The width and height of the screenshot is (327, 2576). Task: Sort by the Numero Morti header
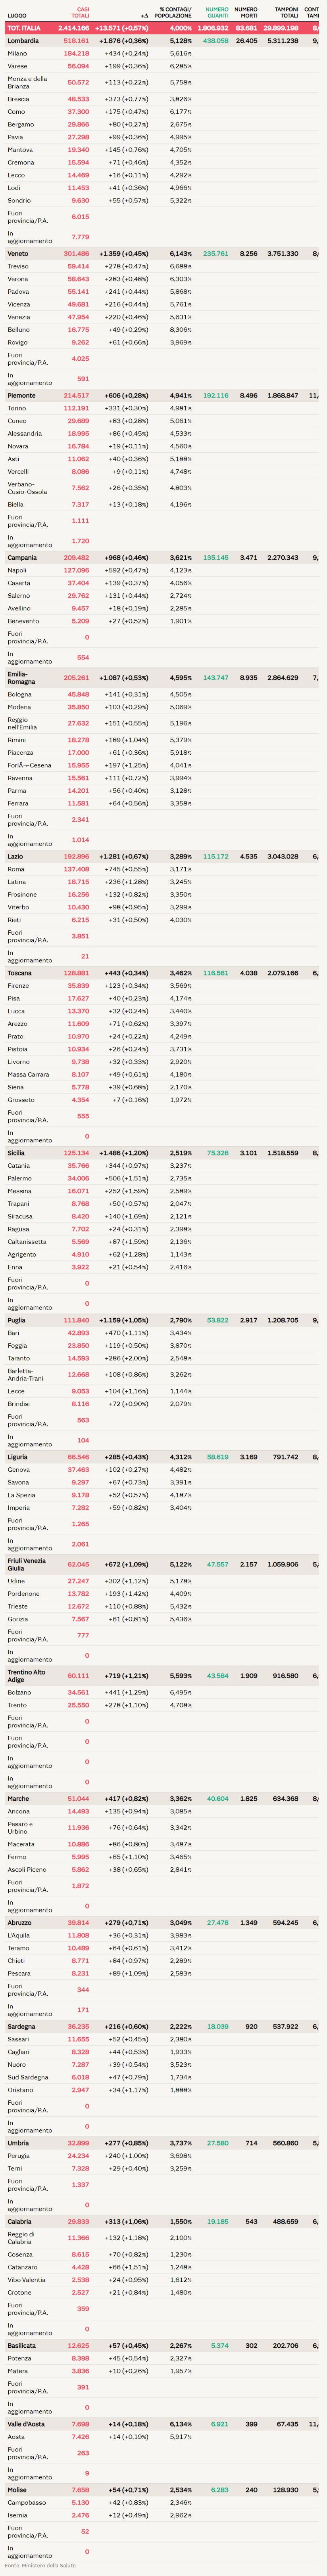point(246,13)
